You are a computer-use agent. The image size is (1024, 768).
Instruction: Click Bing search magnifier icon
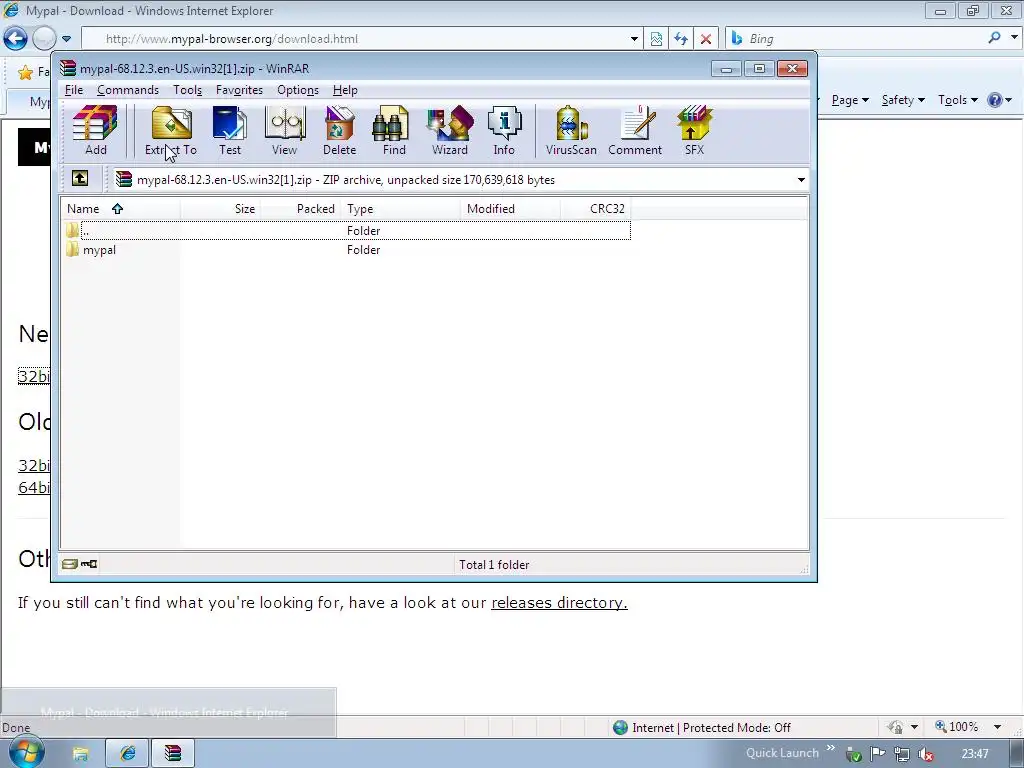994,38
